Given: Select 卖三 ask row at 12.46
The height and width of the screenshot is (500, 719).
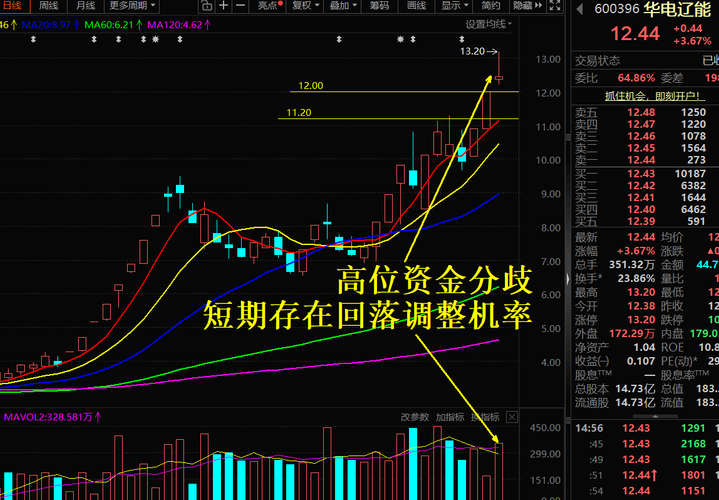Looking at the screenshot, I should [x=645, y=136].
